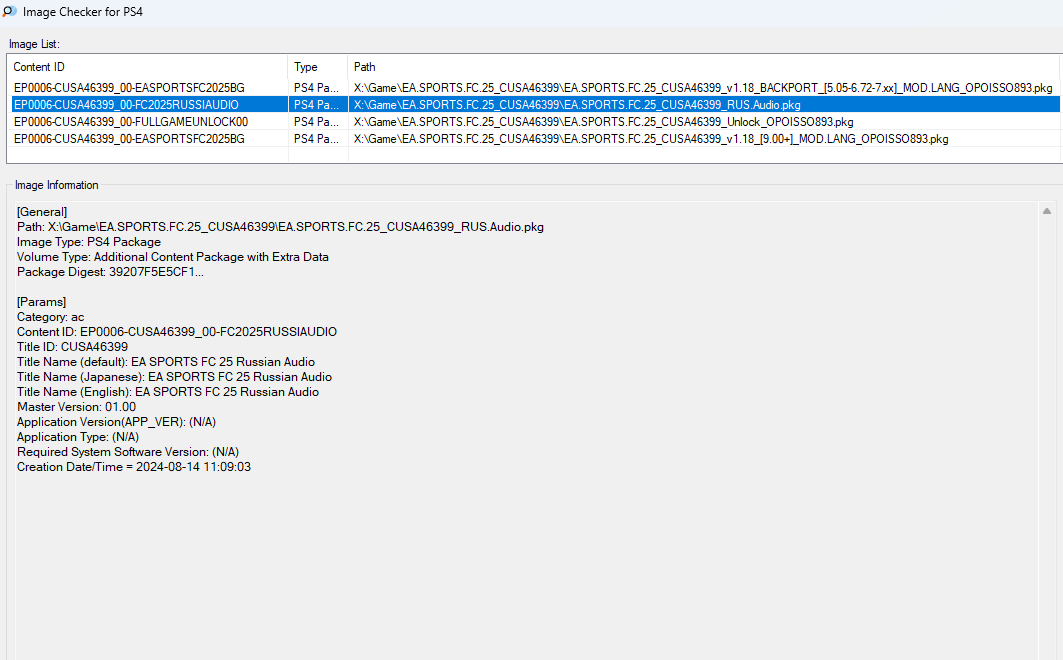The width and height of the screenshot is (1063, 660).
Task: Click the Image Type: PS4 Package line
Action: (89, 242)
